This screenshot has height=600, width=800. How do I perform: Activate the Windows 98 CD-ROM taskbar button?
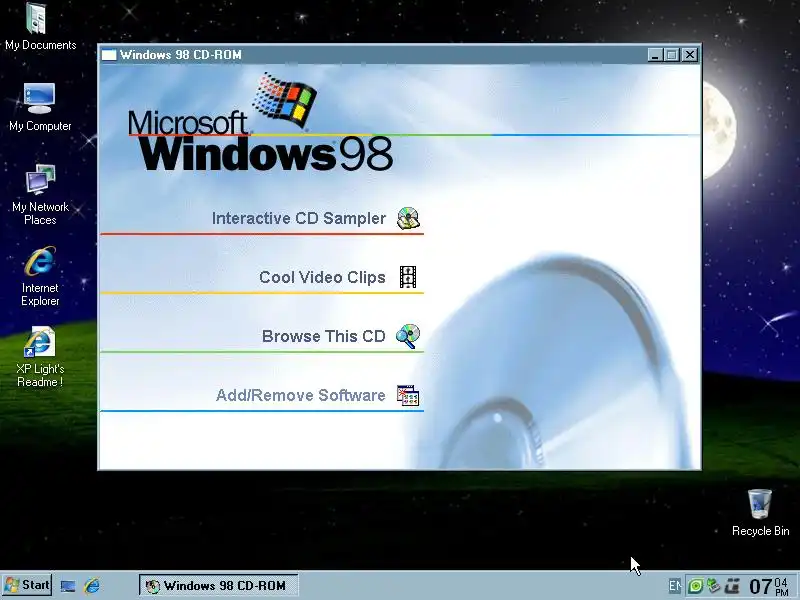218,585
